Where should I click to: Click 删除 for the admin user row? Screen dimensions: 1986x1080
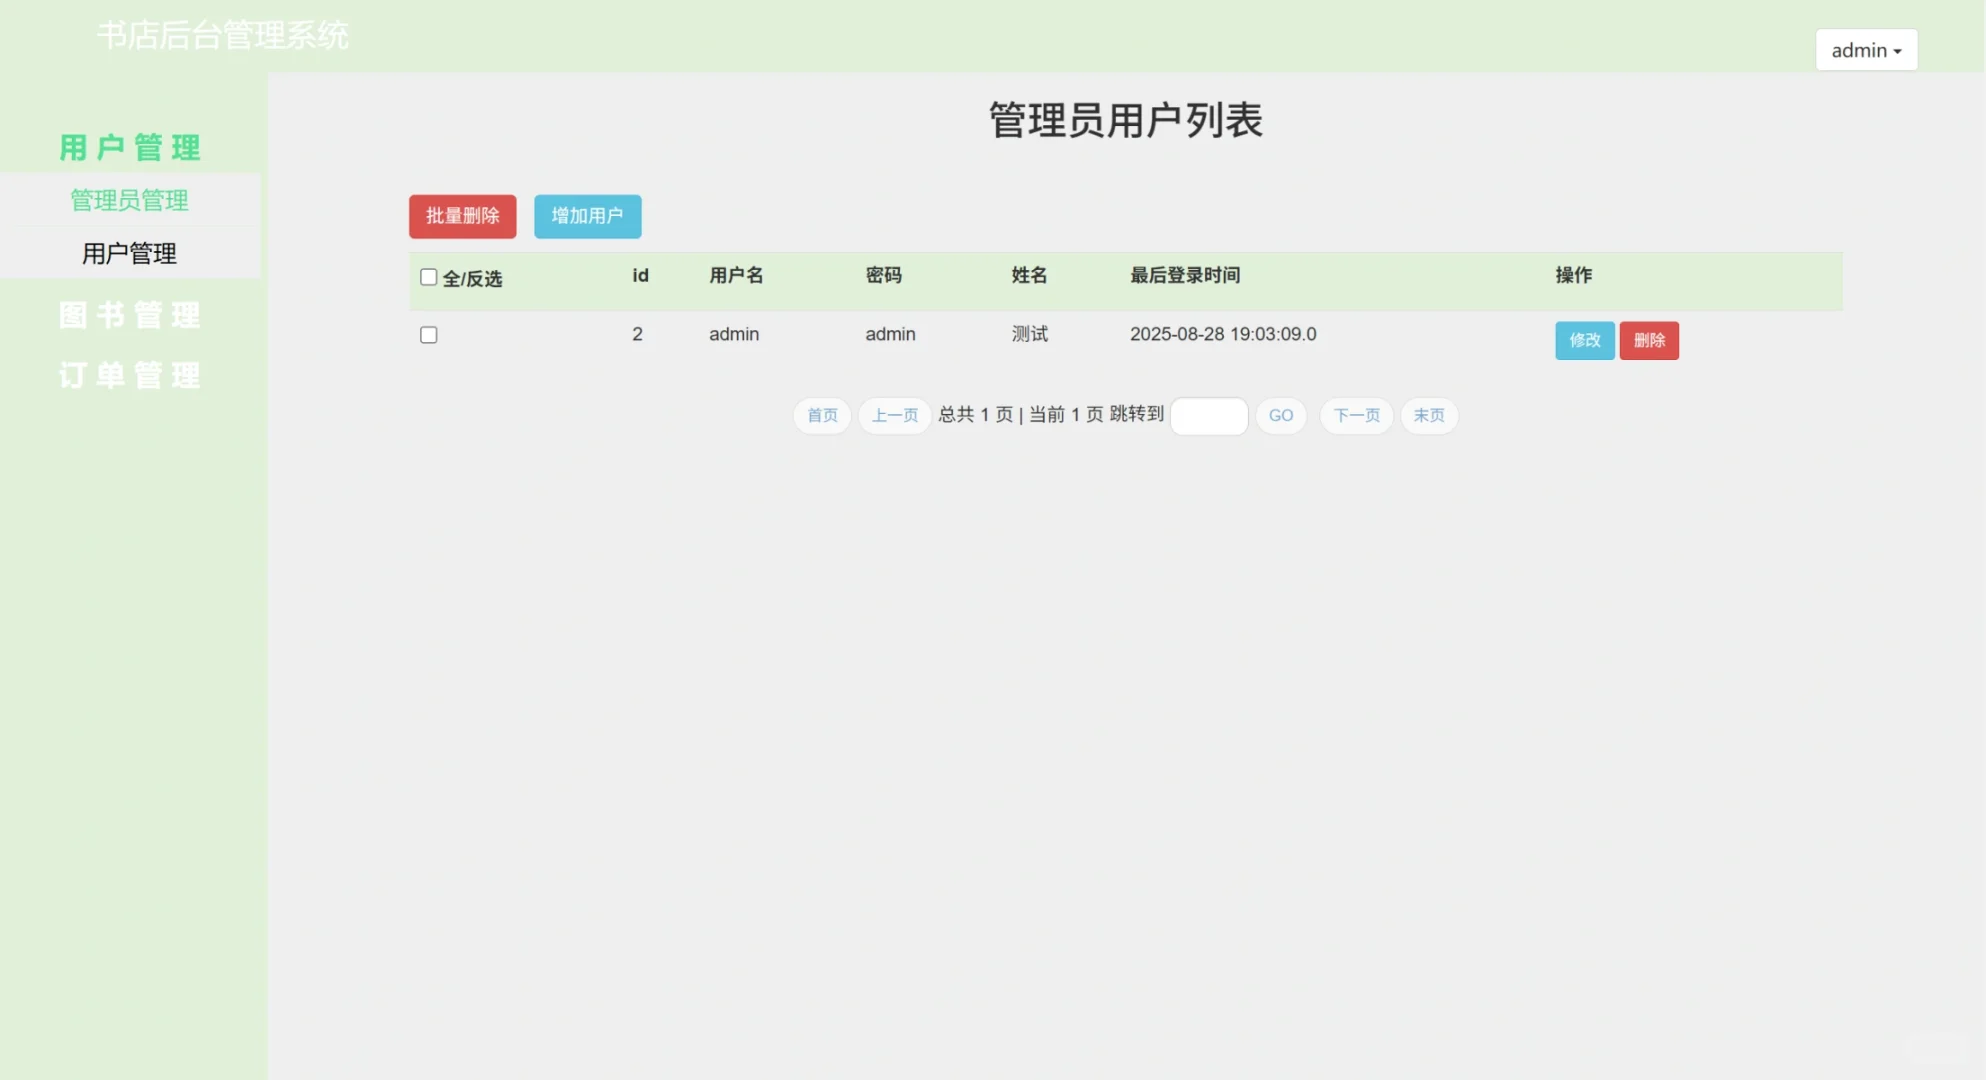(x=1649, y=340)
